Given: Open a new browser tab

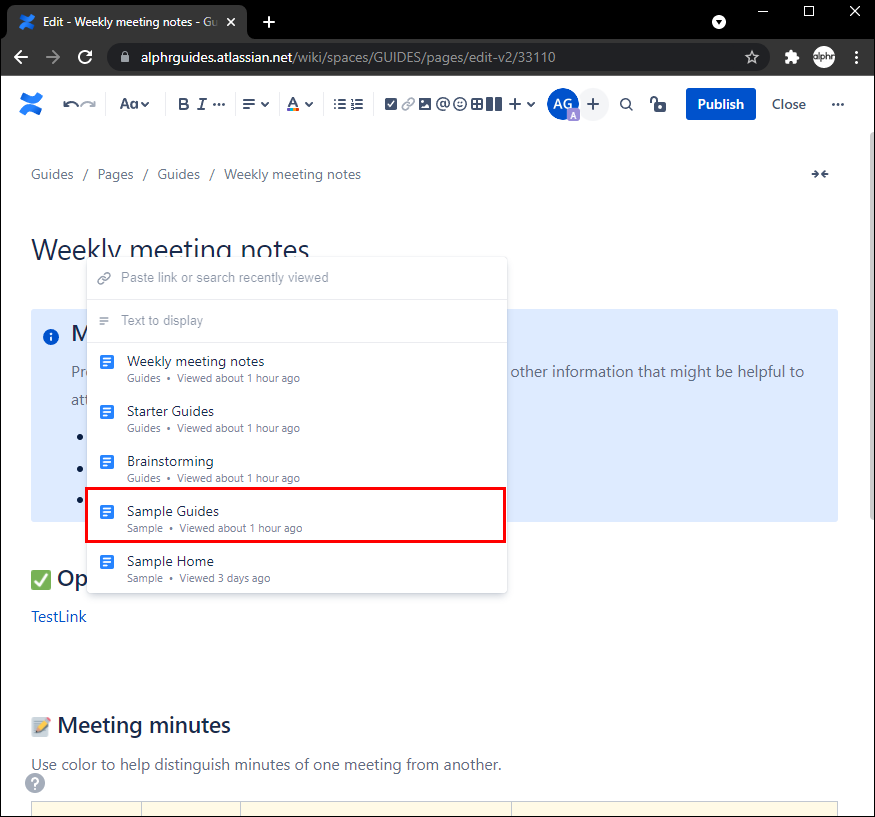Looking at the screenshot, I should [269, 22].
